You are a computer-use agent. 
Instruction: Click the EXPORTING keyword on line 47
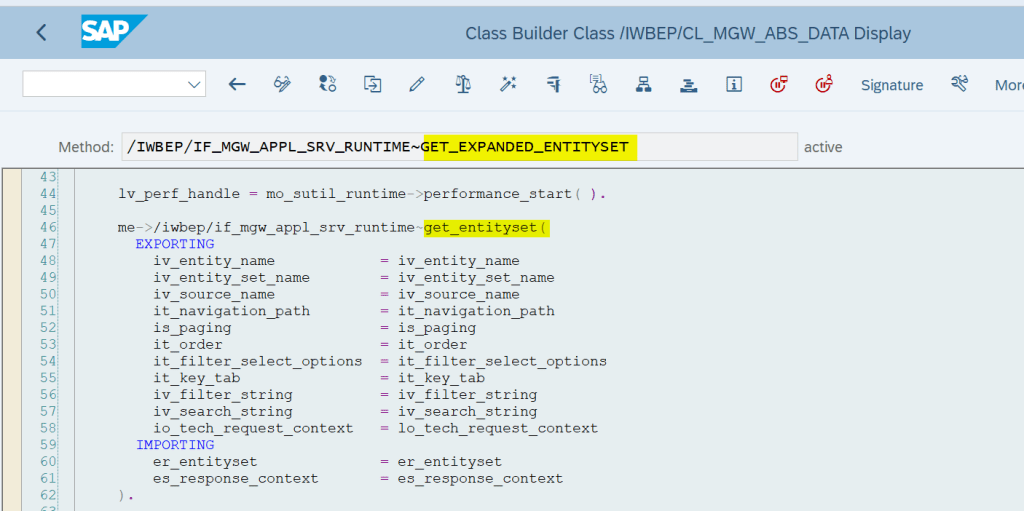(175, 244)
